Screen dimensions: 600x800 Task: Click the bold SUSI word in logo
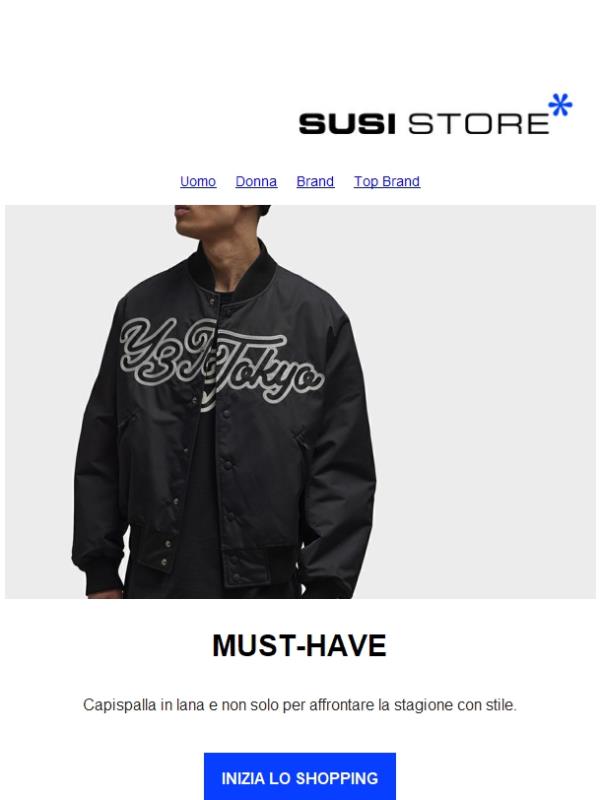[x=347, y=124]
